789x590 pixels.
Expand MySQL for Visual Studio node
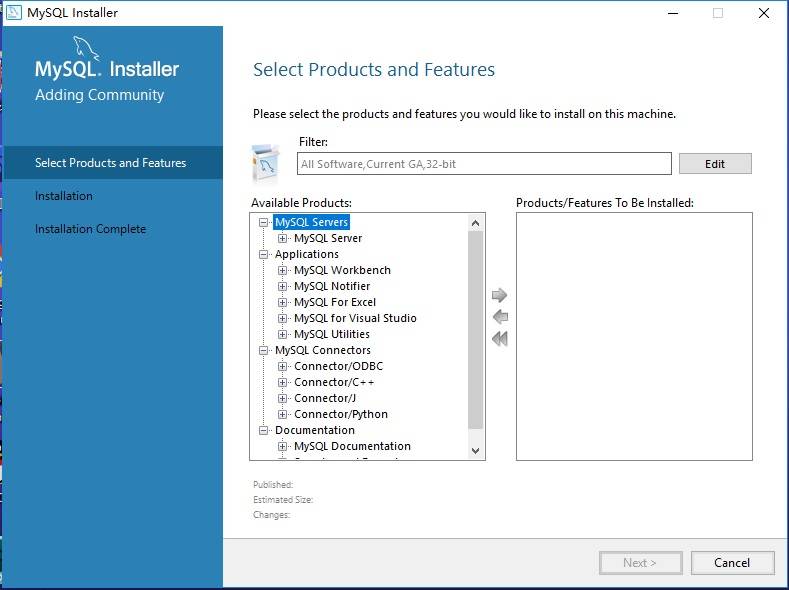282,318
